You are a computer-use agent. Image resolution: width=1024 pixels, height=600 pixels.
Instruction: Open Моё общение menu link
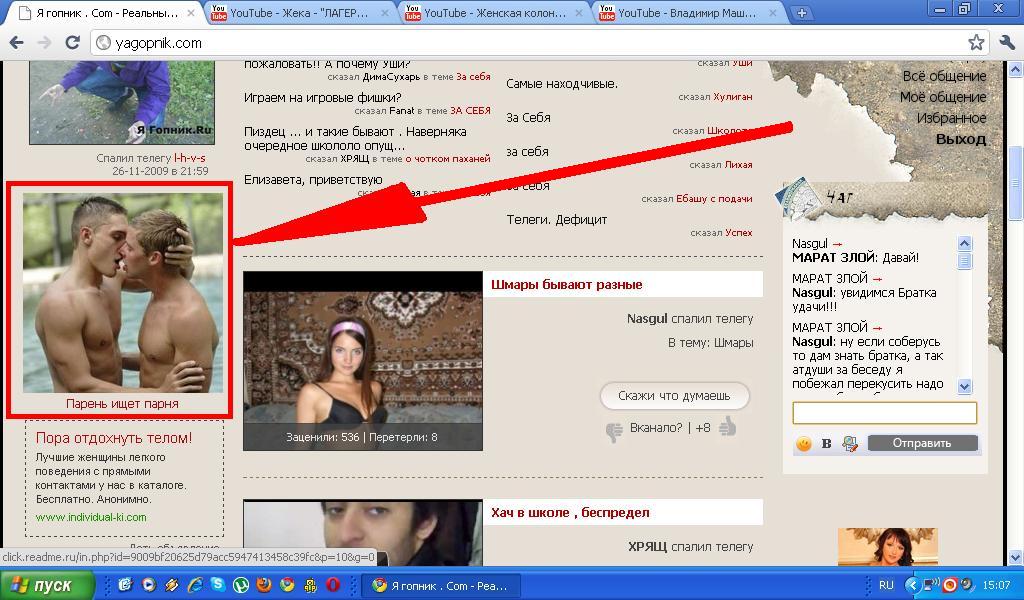click(x=943, y=97)
